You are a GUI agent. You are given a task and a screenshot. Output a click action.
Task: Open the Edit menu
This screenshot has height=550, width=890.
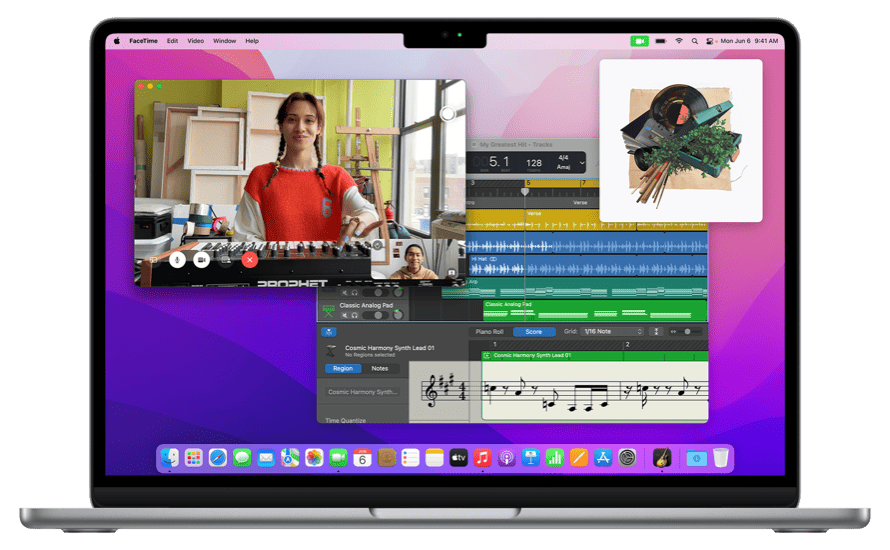pos(173,41)
